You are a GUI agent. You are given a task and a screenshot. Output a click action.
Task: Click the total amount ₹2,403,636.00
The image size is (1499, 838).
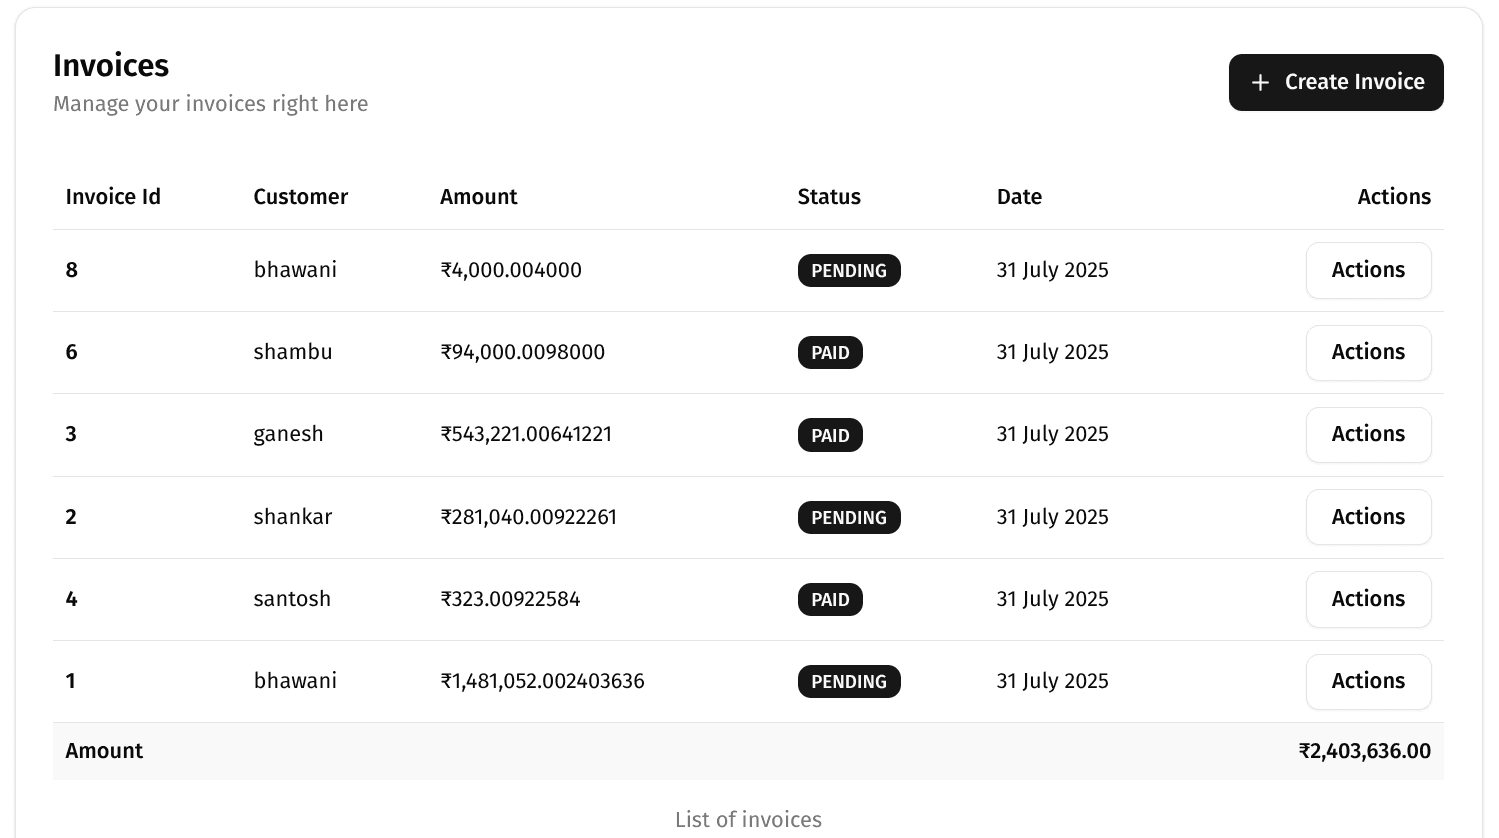tap(1364, 751)
